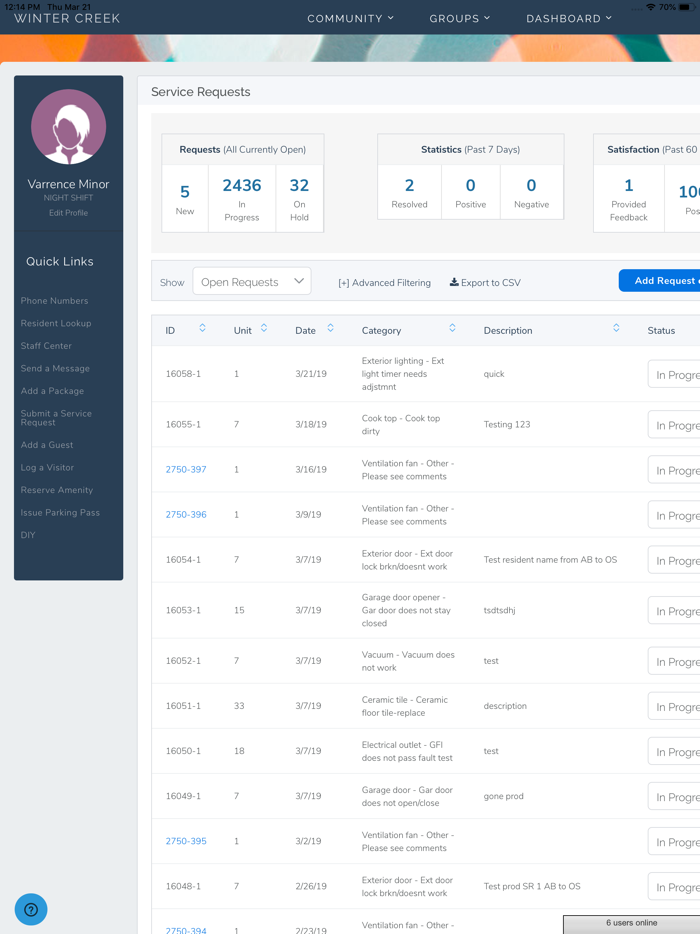Screen dimensions: 700x934
Task: Click the 6 users online bar
Action: (631, 923)
